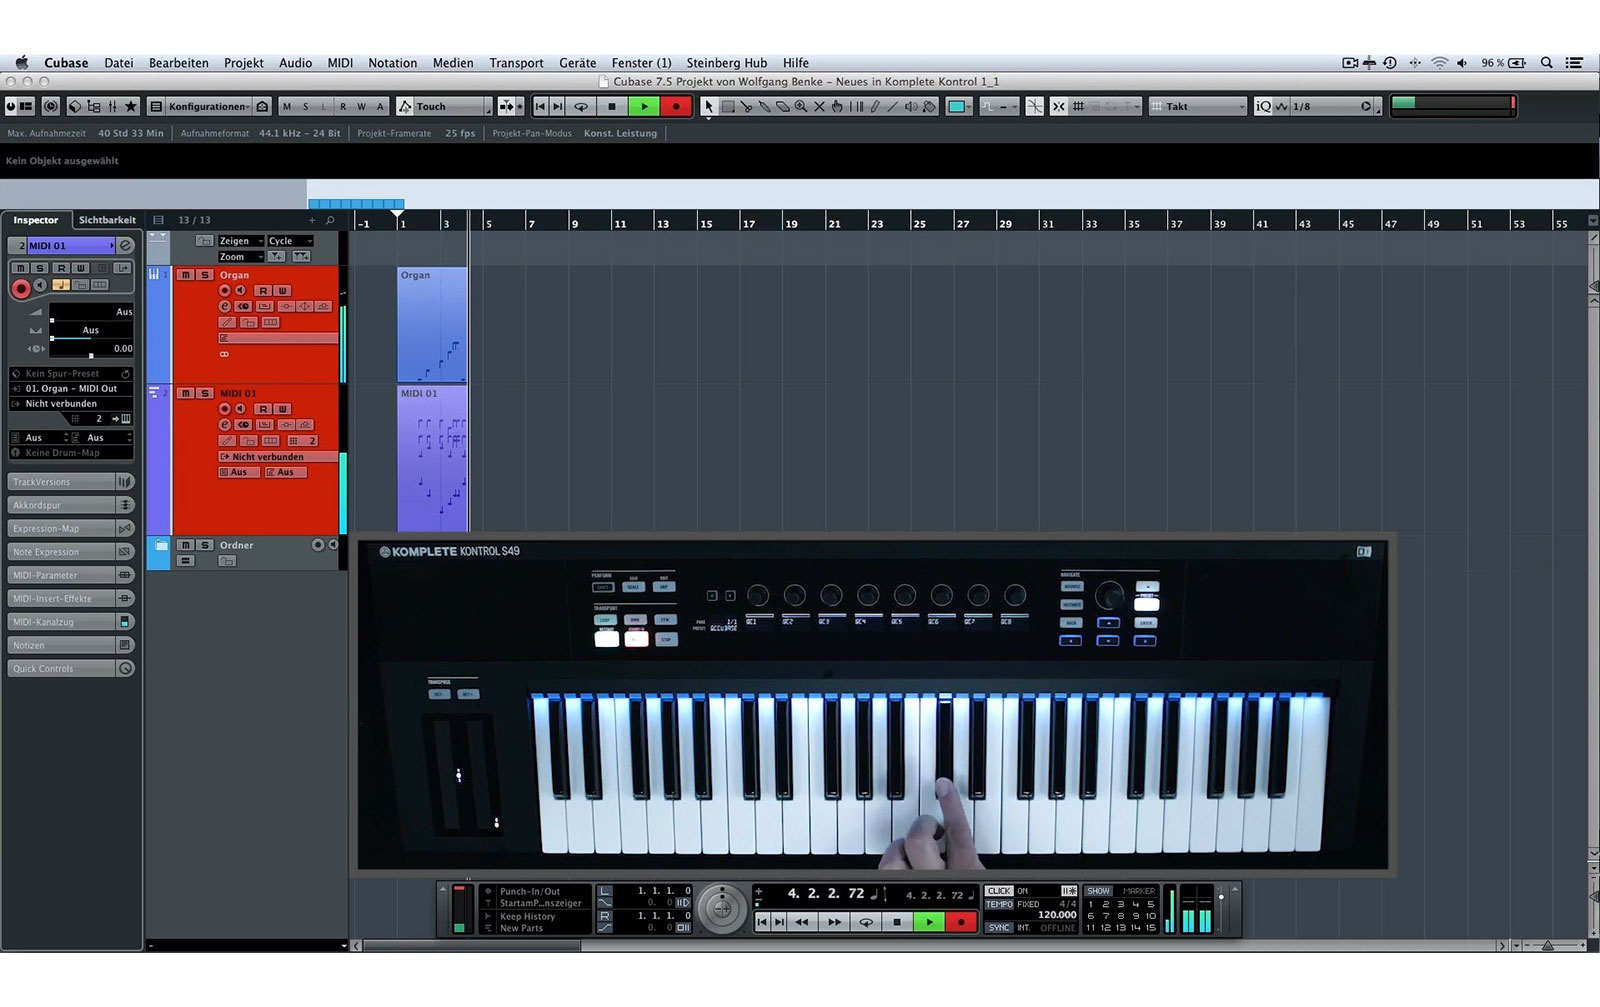Click the Ordner track folder icon

160,545
